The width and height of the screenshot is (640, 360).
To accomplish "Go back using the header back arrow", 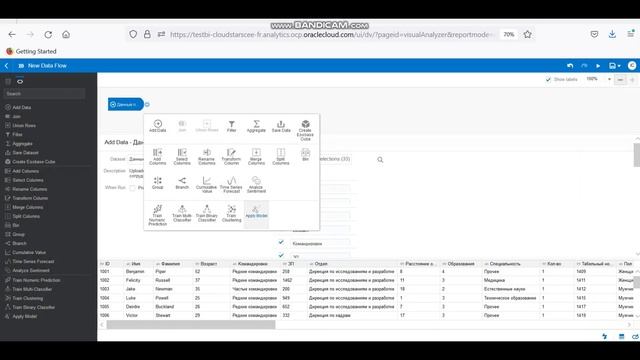I will [x=7, y=66].
